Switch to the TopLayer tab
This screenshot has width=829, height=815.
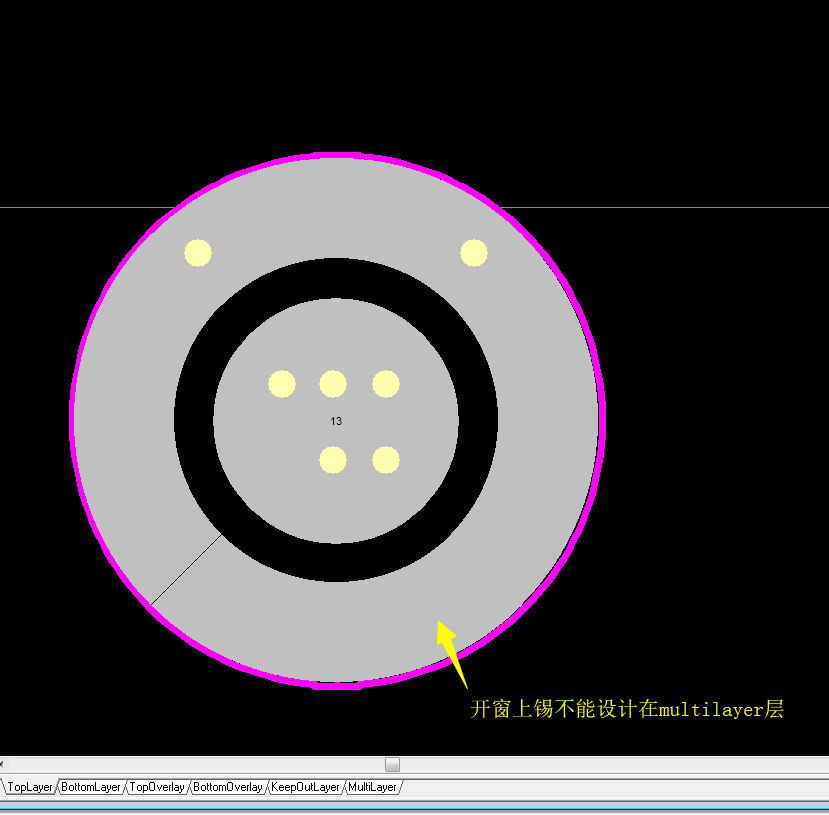[x=29, y=787]
